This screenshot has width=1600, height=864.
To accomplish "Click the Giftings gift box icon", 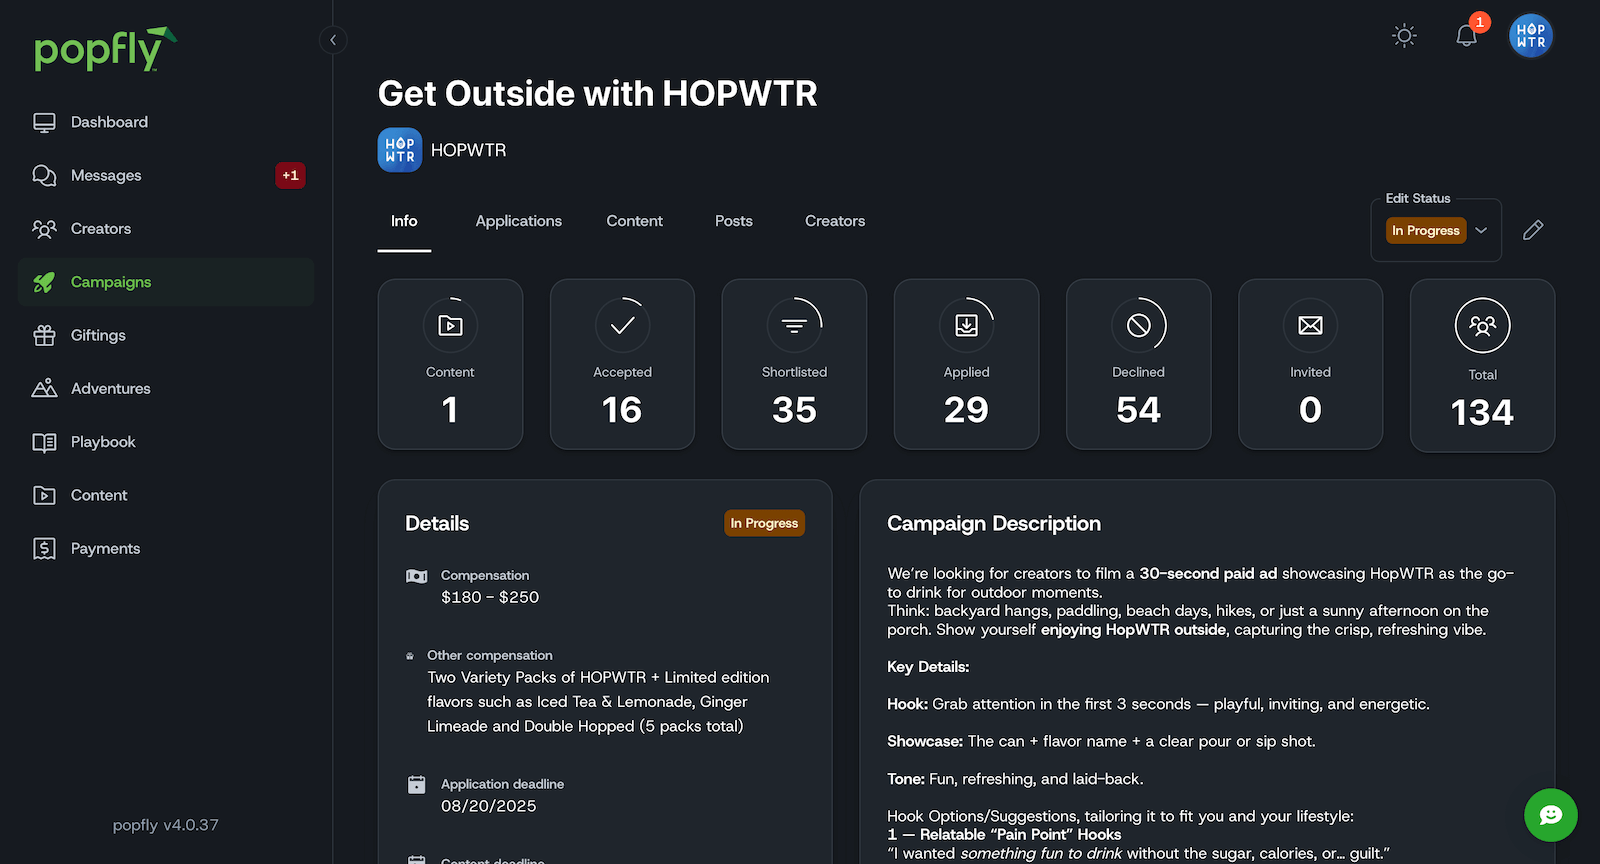I will pos(44,335).
